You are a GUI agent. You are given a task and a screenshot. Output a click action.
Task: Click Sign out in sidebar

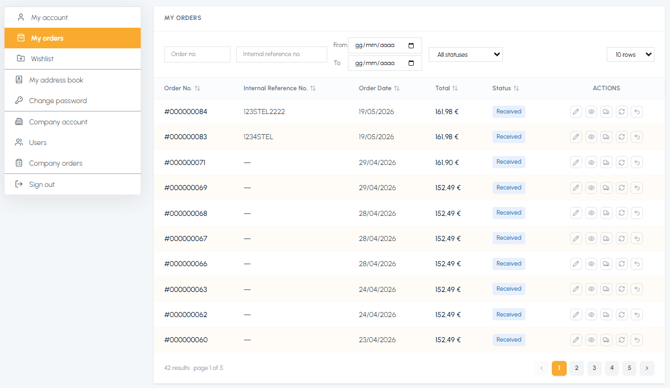coord(73,184)
